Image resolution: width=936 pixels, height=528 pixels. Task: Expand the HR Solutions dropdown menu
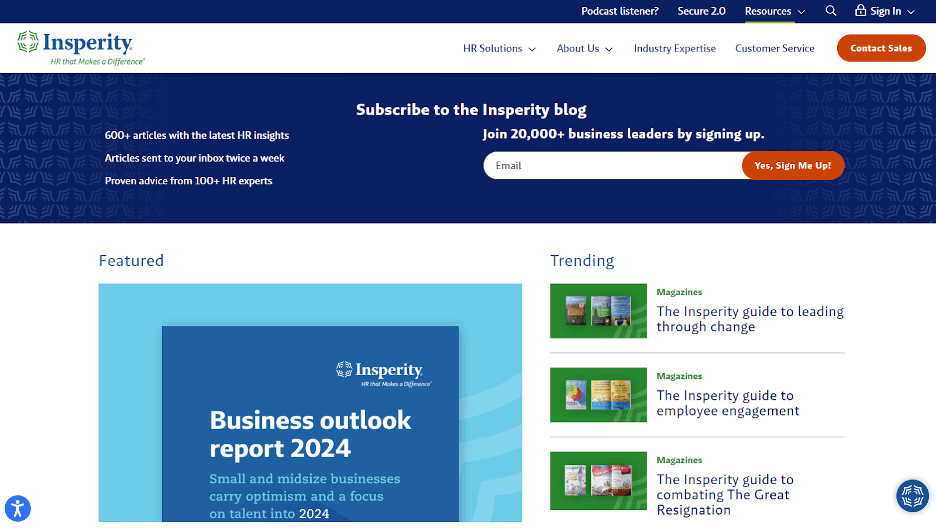(x=499, y=48)
